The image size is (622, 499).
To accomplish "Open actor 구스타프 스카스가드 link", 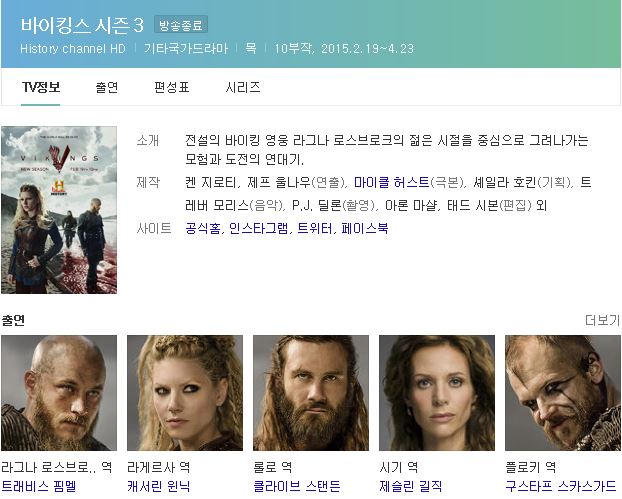I will click(561, 486).
